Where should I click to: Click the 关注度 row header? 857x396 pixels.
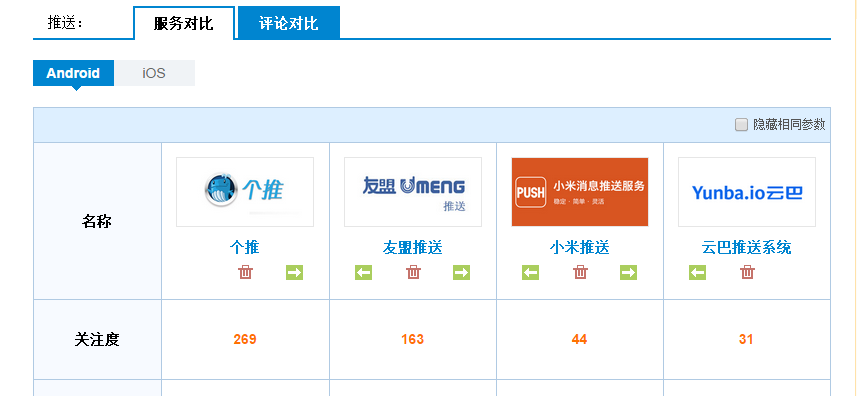click(97, 340)
